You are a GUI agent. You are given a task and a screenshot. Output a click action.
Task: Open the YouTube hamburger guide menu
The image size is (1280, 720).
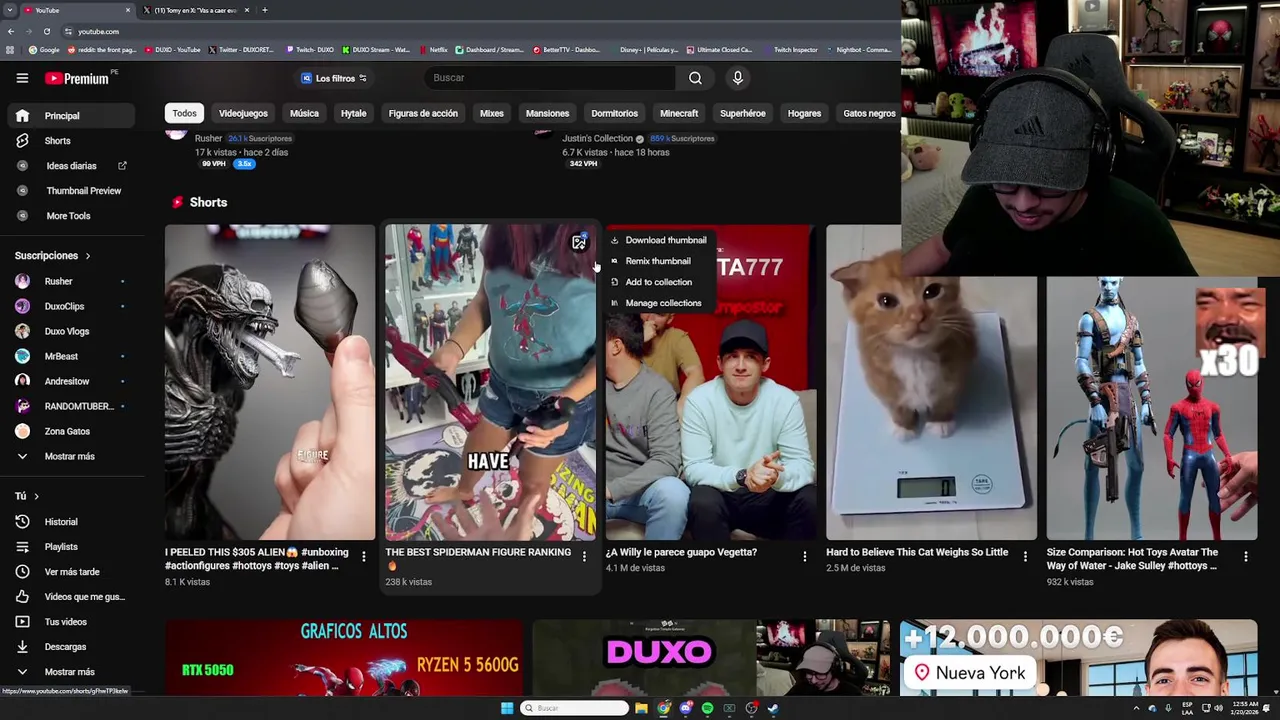coord(22,78)
